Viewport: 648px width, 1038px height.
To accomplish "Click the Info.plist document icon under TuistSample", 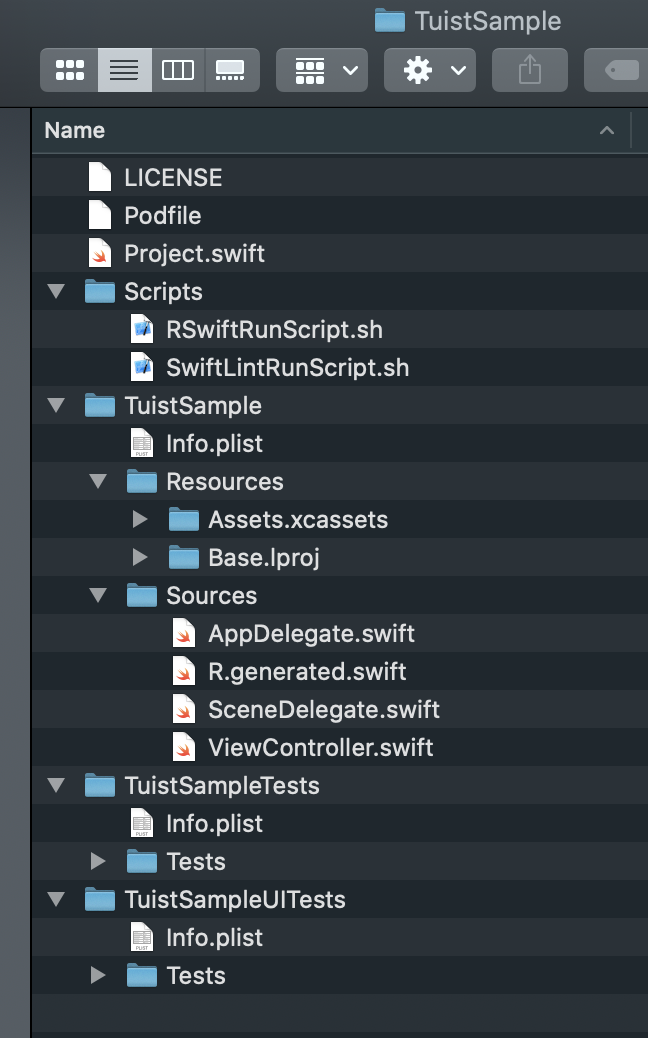I will [x=141, y=443].
